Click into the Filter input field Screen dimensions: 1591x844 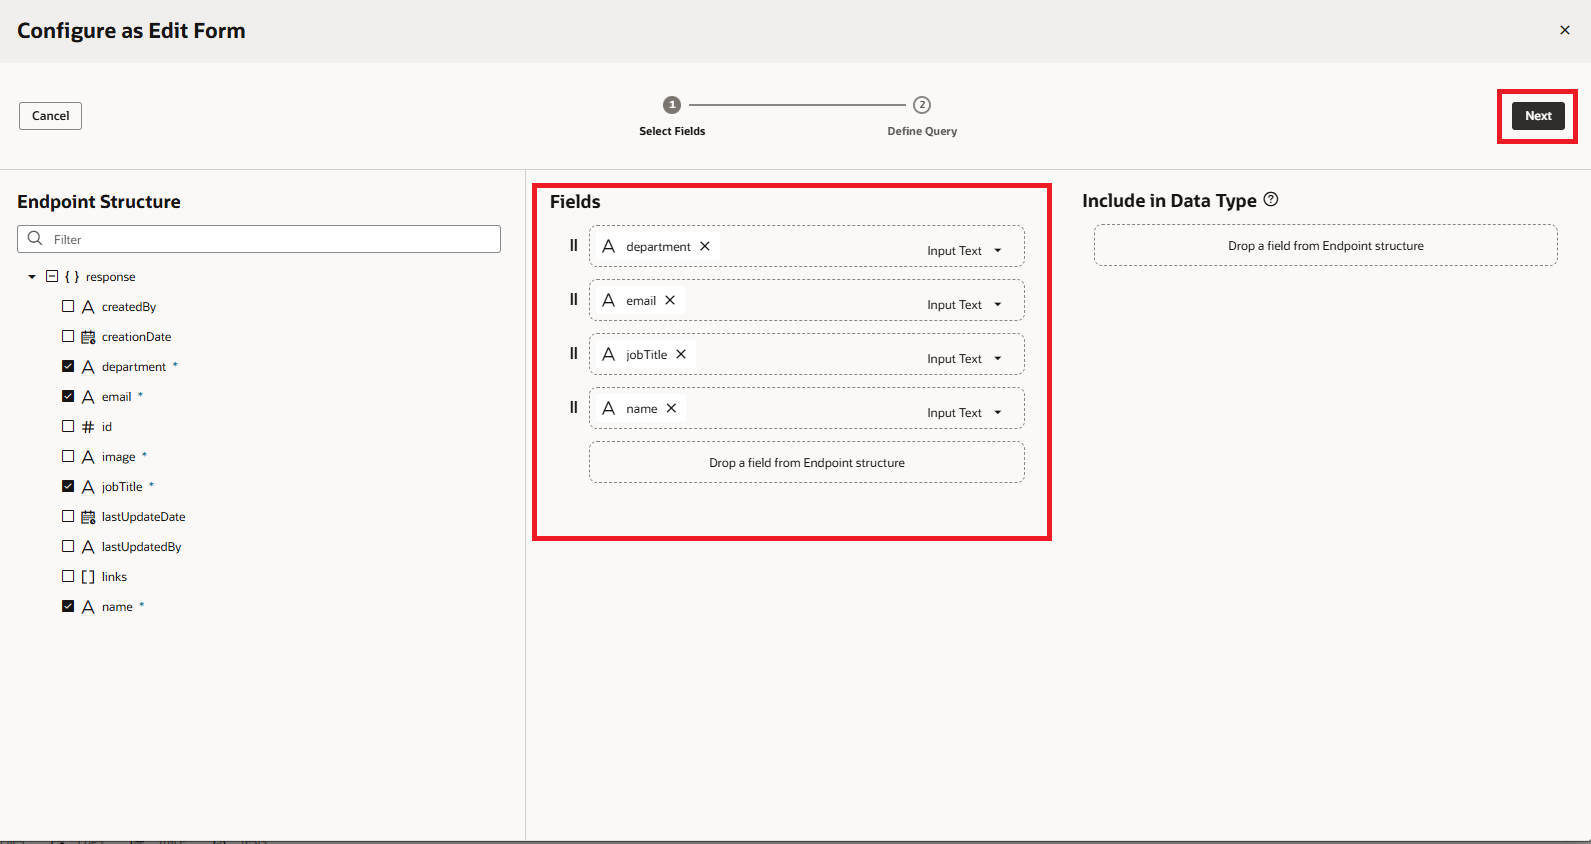tap(270, 239)
